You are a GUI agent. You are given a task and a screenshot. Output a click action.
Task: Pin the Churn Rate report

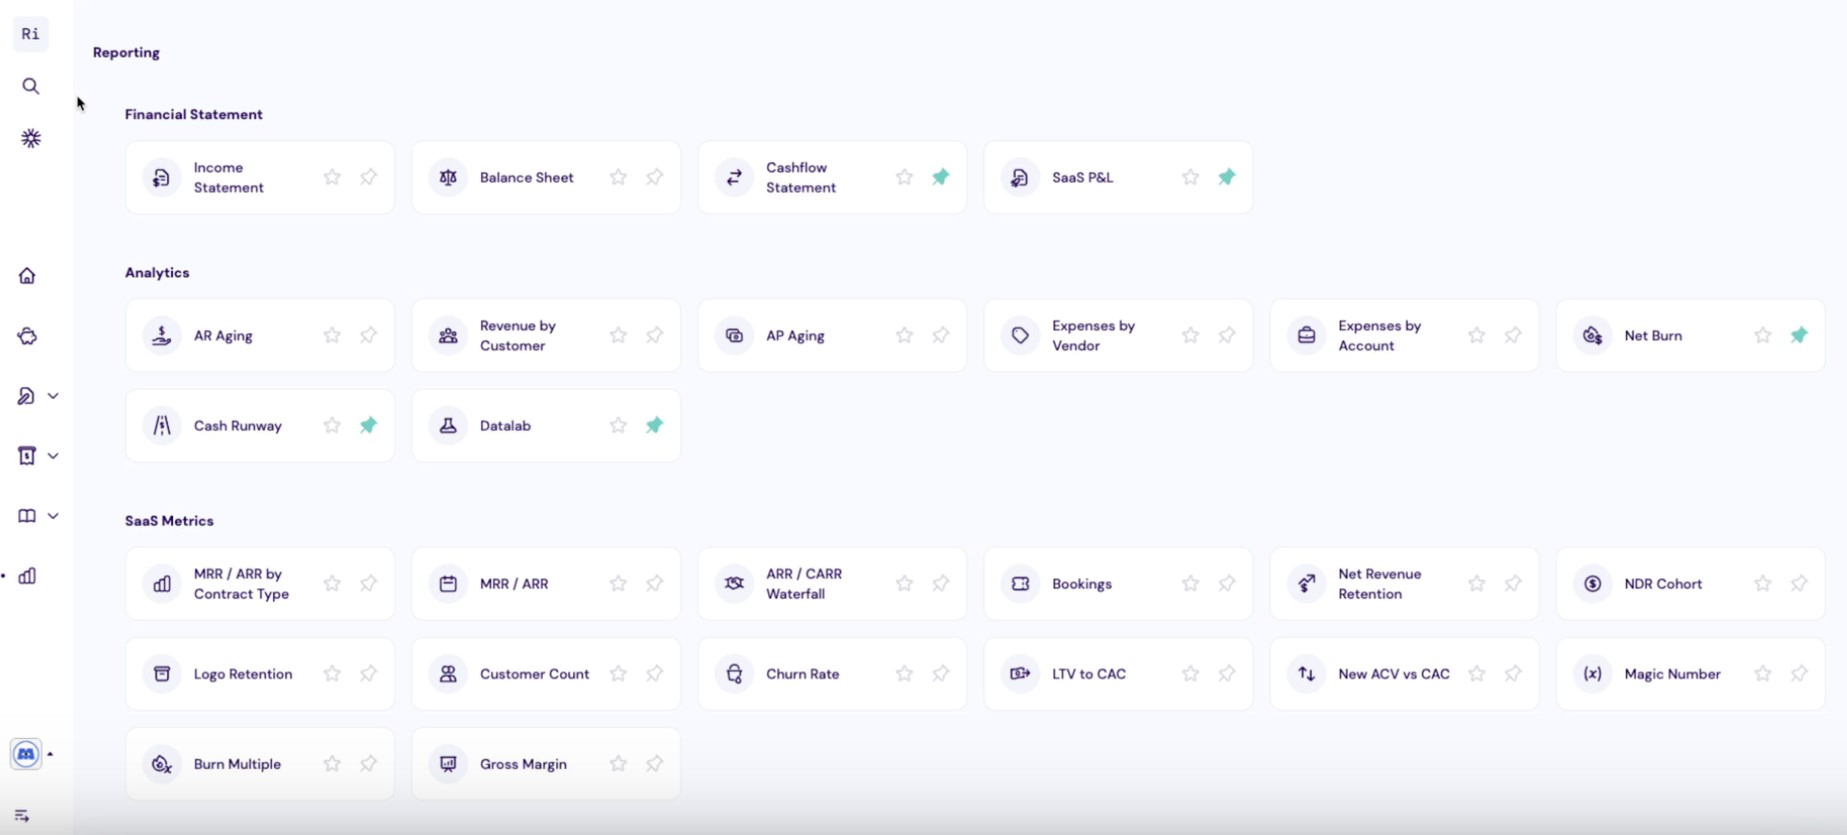(940, 674)
